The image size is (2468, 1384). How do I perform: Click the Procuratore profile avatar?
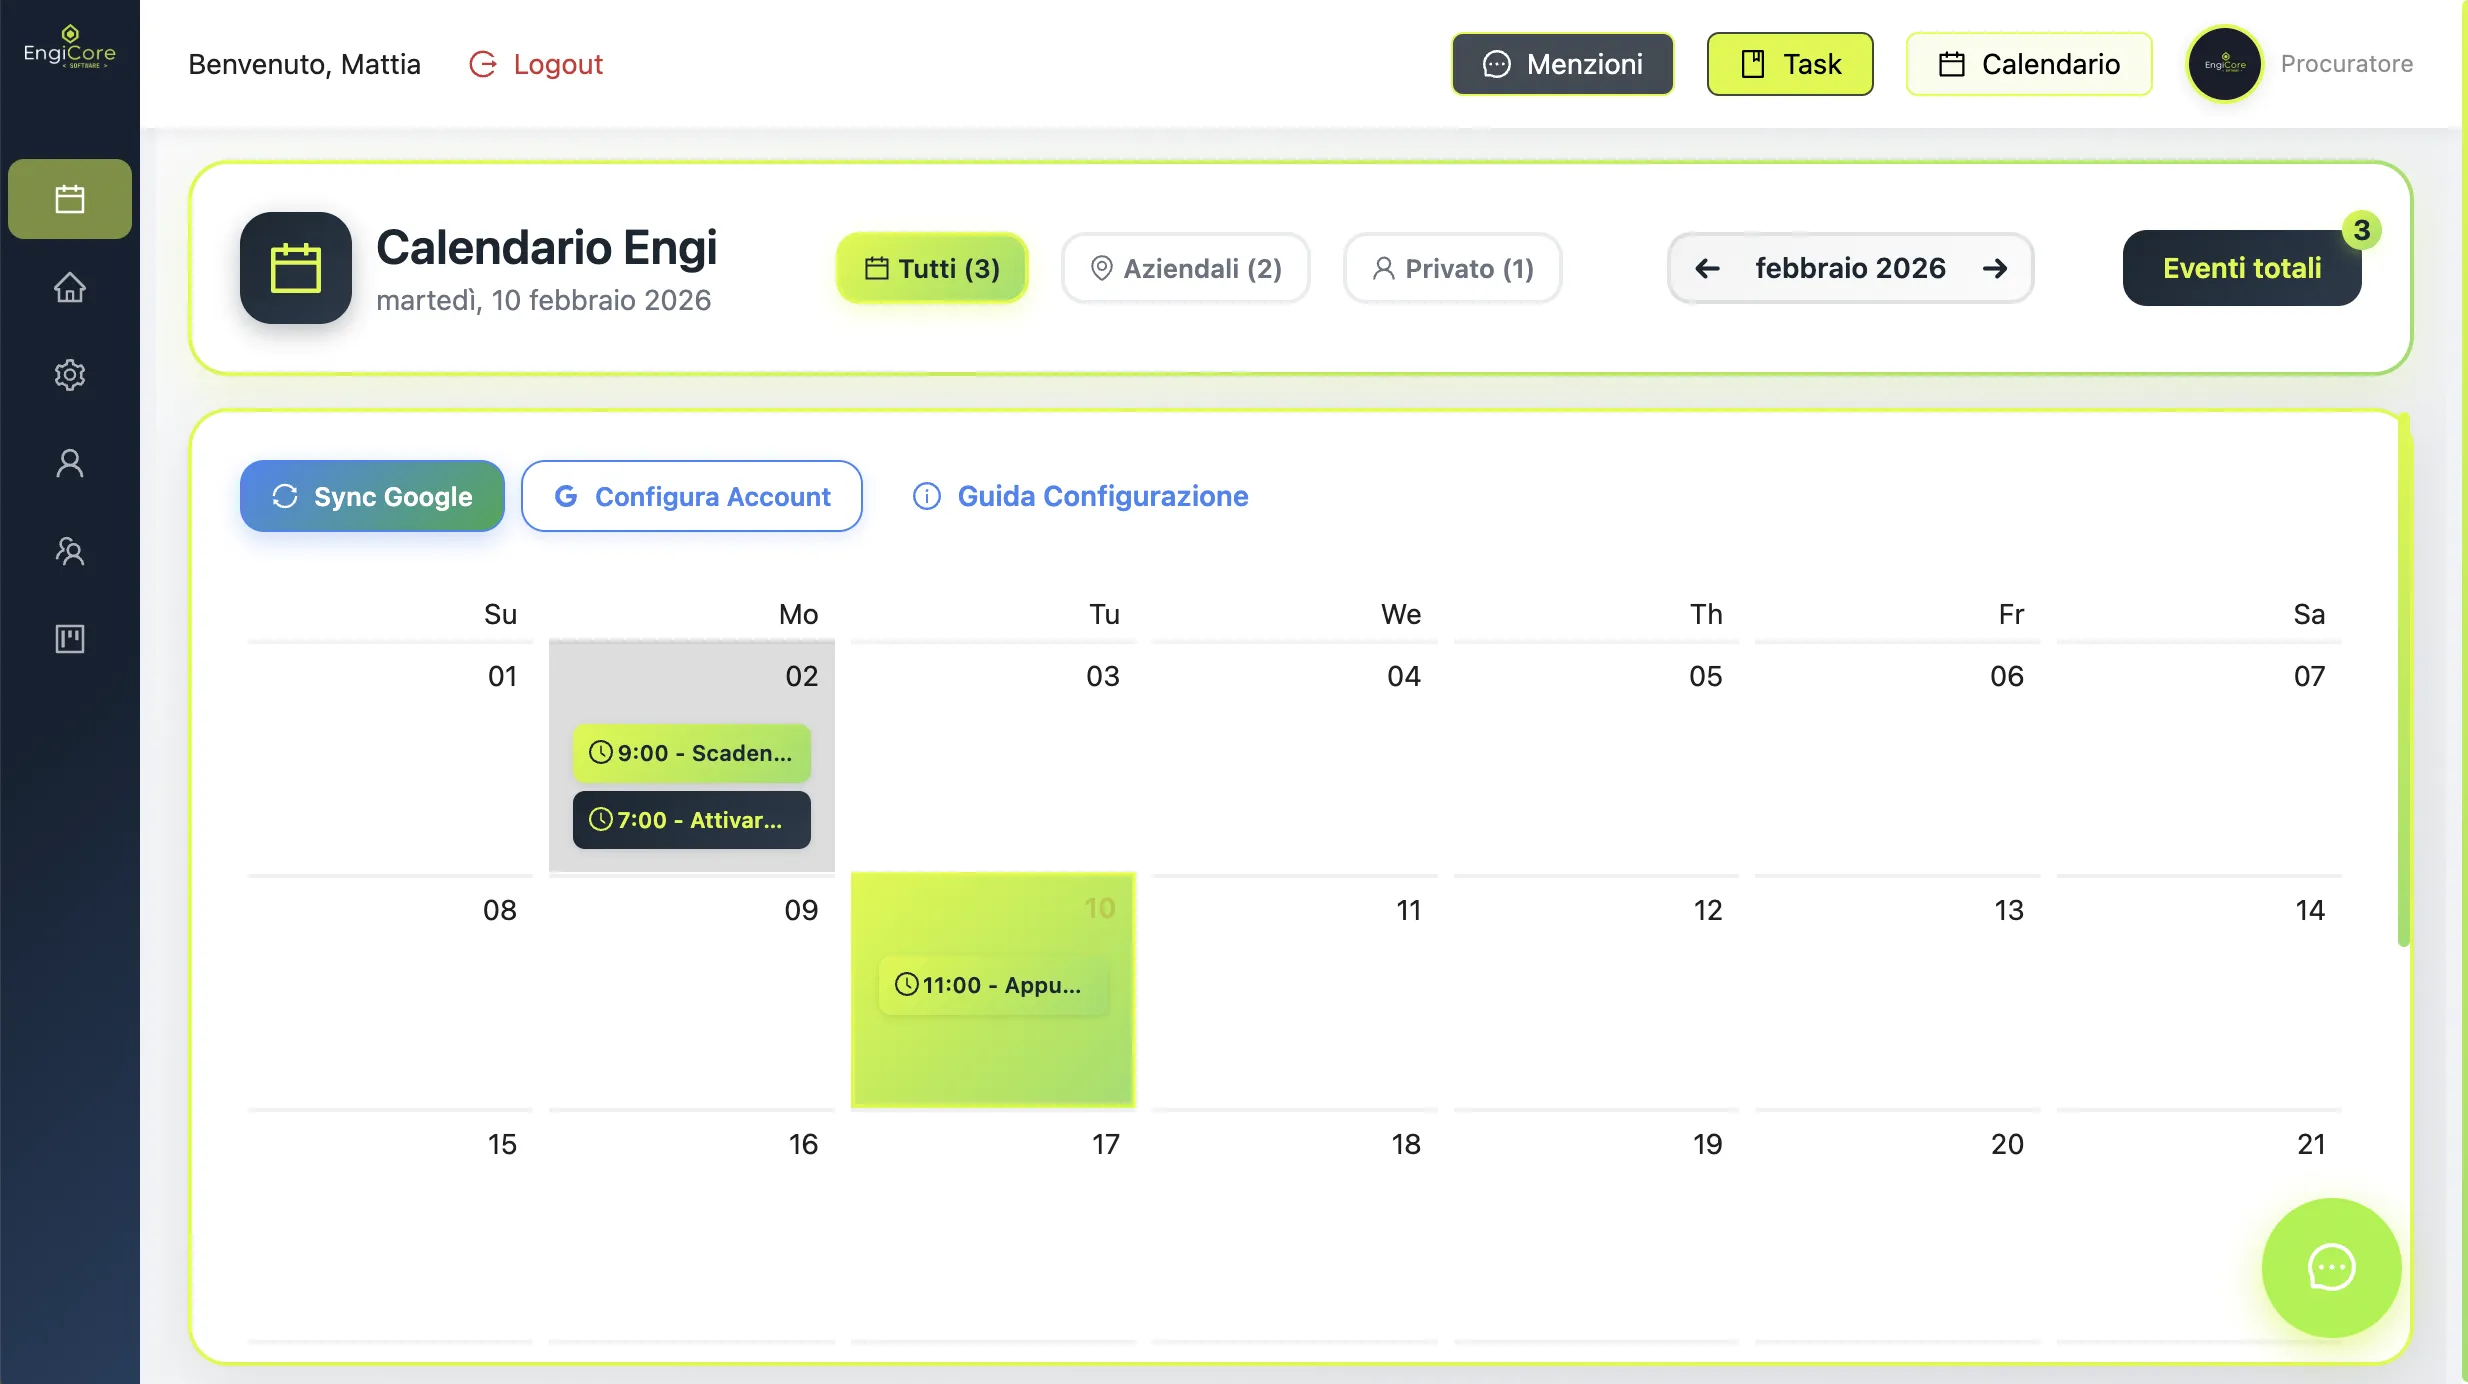click(x=2224, y=64)
